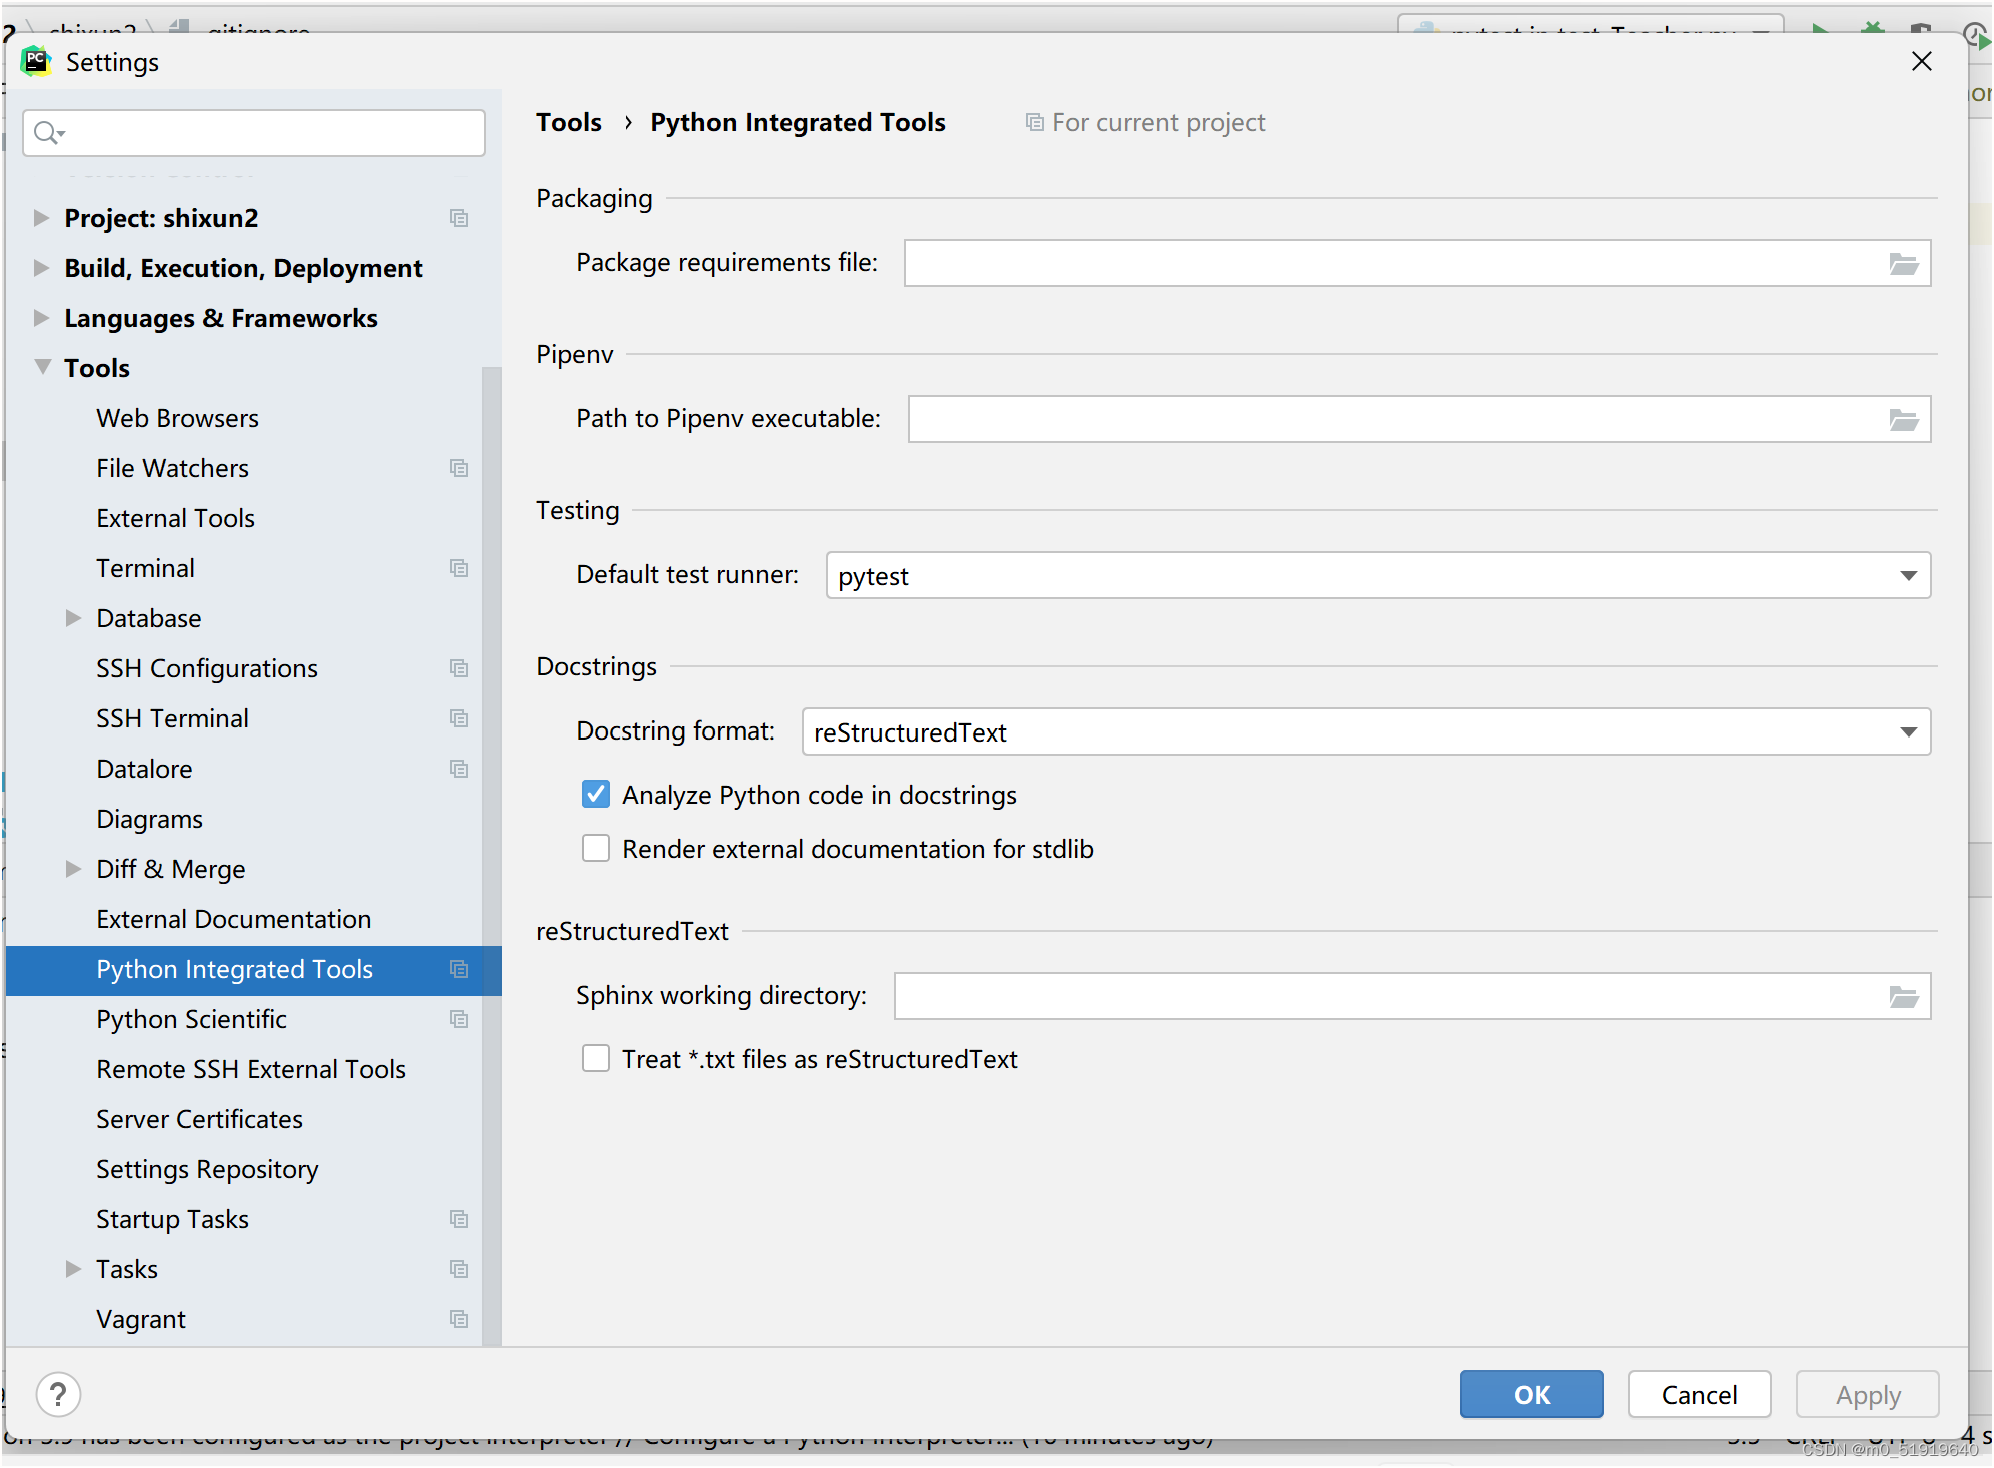Click the project-level icon beside Python Scientific

pos(459,1019)
